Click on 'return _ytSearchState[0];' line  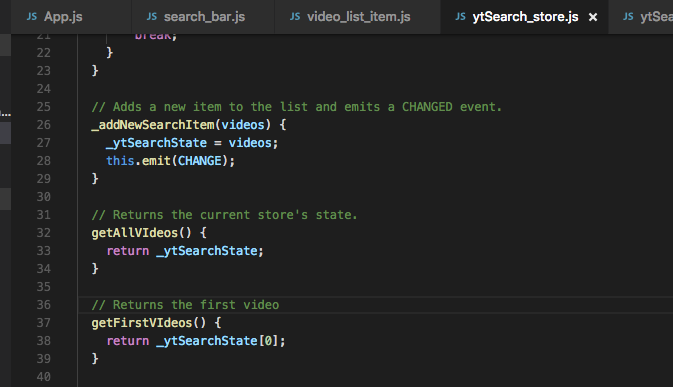click(x=196, y=341)
